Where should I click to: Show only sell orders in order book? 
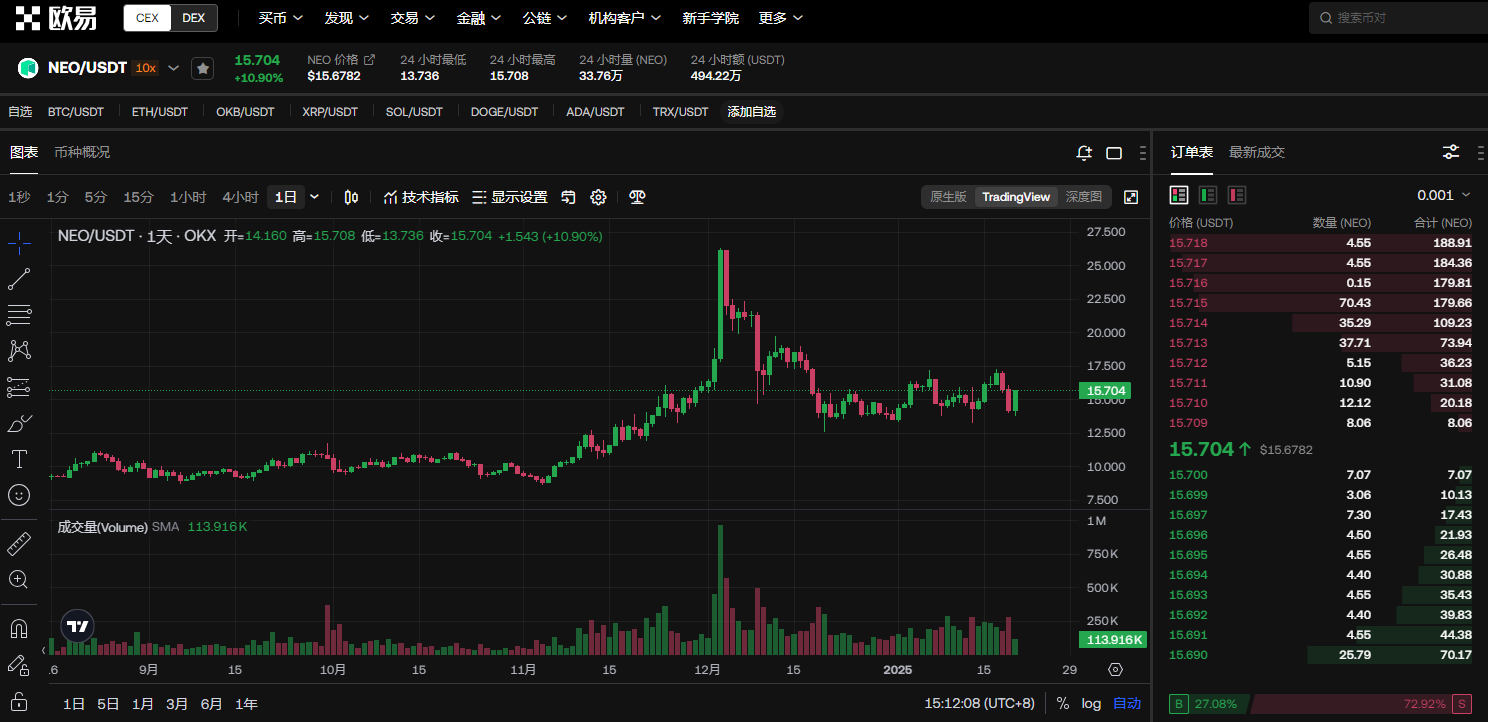[1237, 195]
